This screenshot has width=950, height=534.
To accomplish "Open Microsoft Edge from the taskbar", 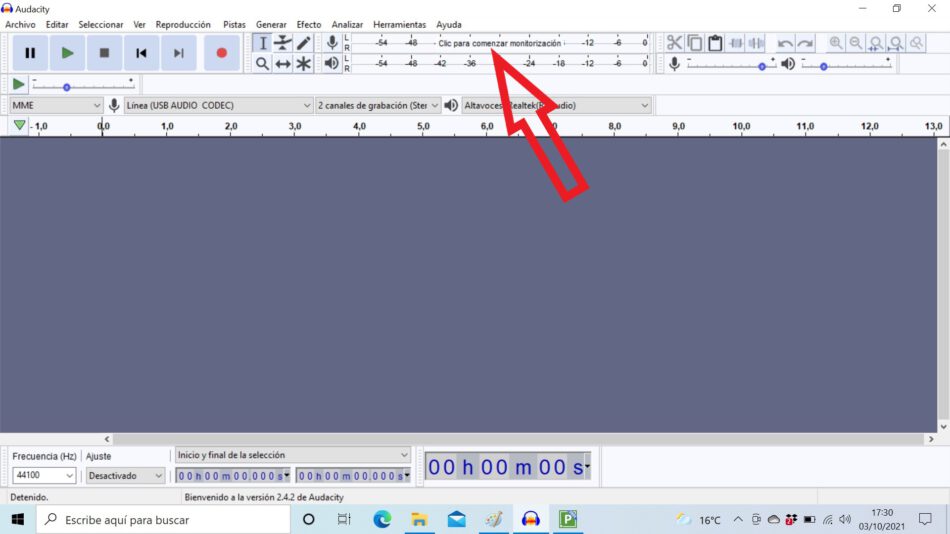I will click(x=382, y=519).
